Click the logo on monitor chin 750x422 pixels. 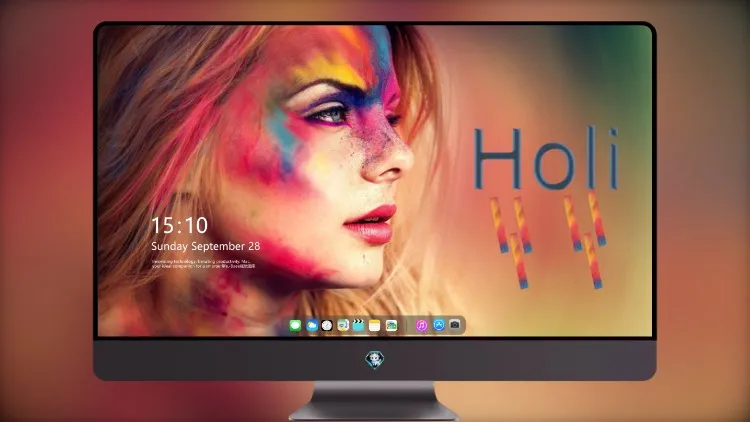point(375,360)
